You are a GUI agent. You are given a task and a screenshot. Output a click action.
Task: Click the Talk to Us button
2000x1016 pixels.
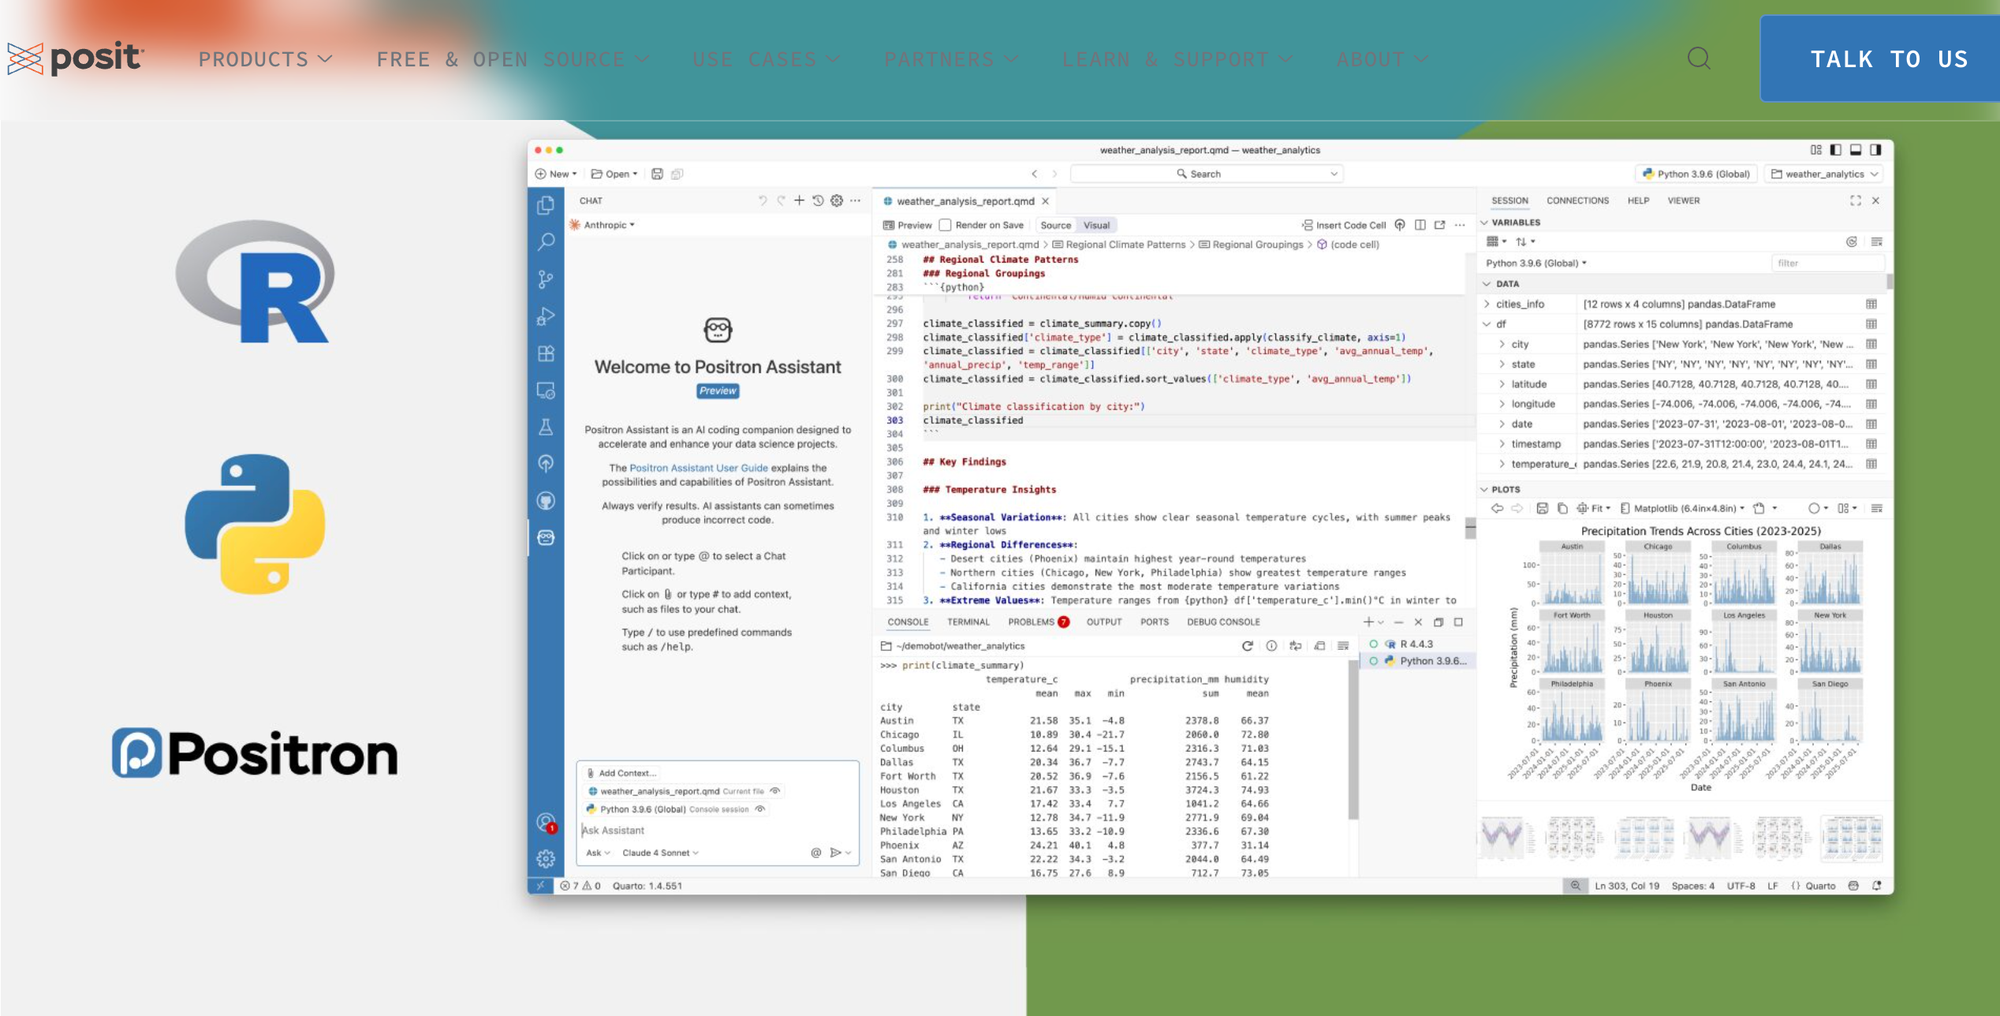coord(1880,59)
